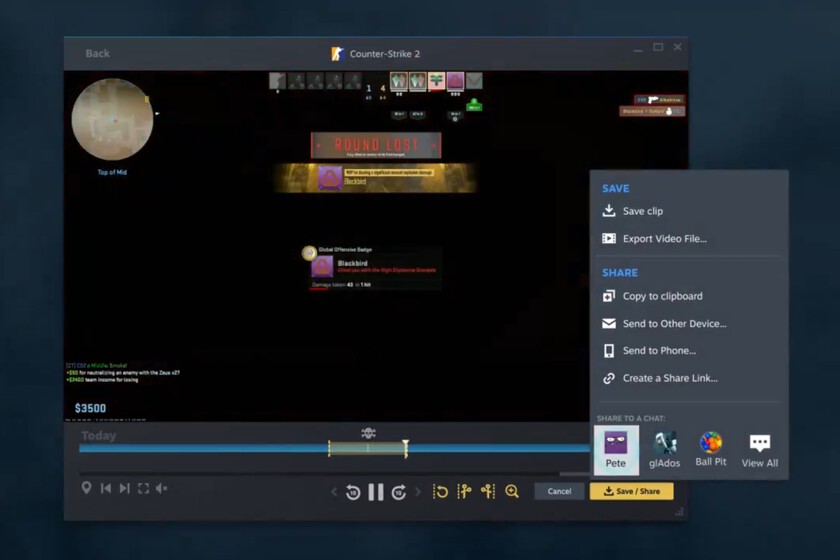The width and height of the screenshot is (840, 560).
Task: Cancel the clip editing
Action: pos(559,491)
